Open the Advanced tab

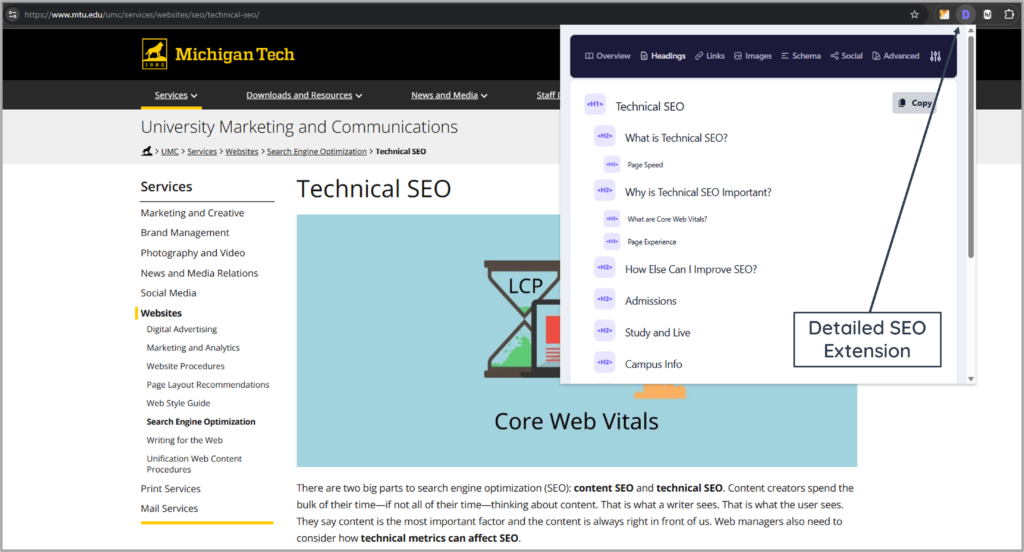point(895,56)
